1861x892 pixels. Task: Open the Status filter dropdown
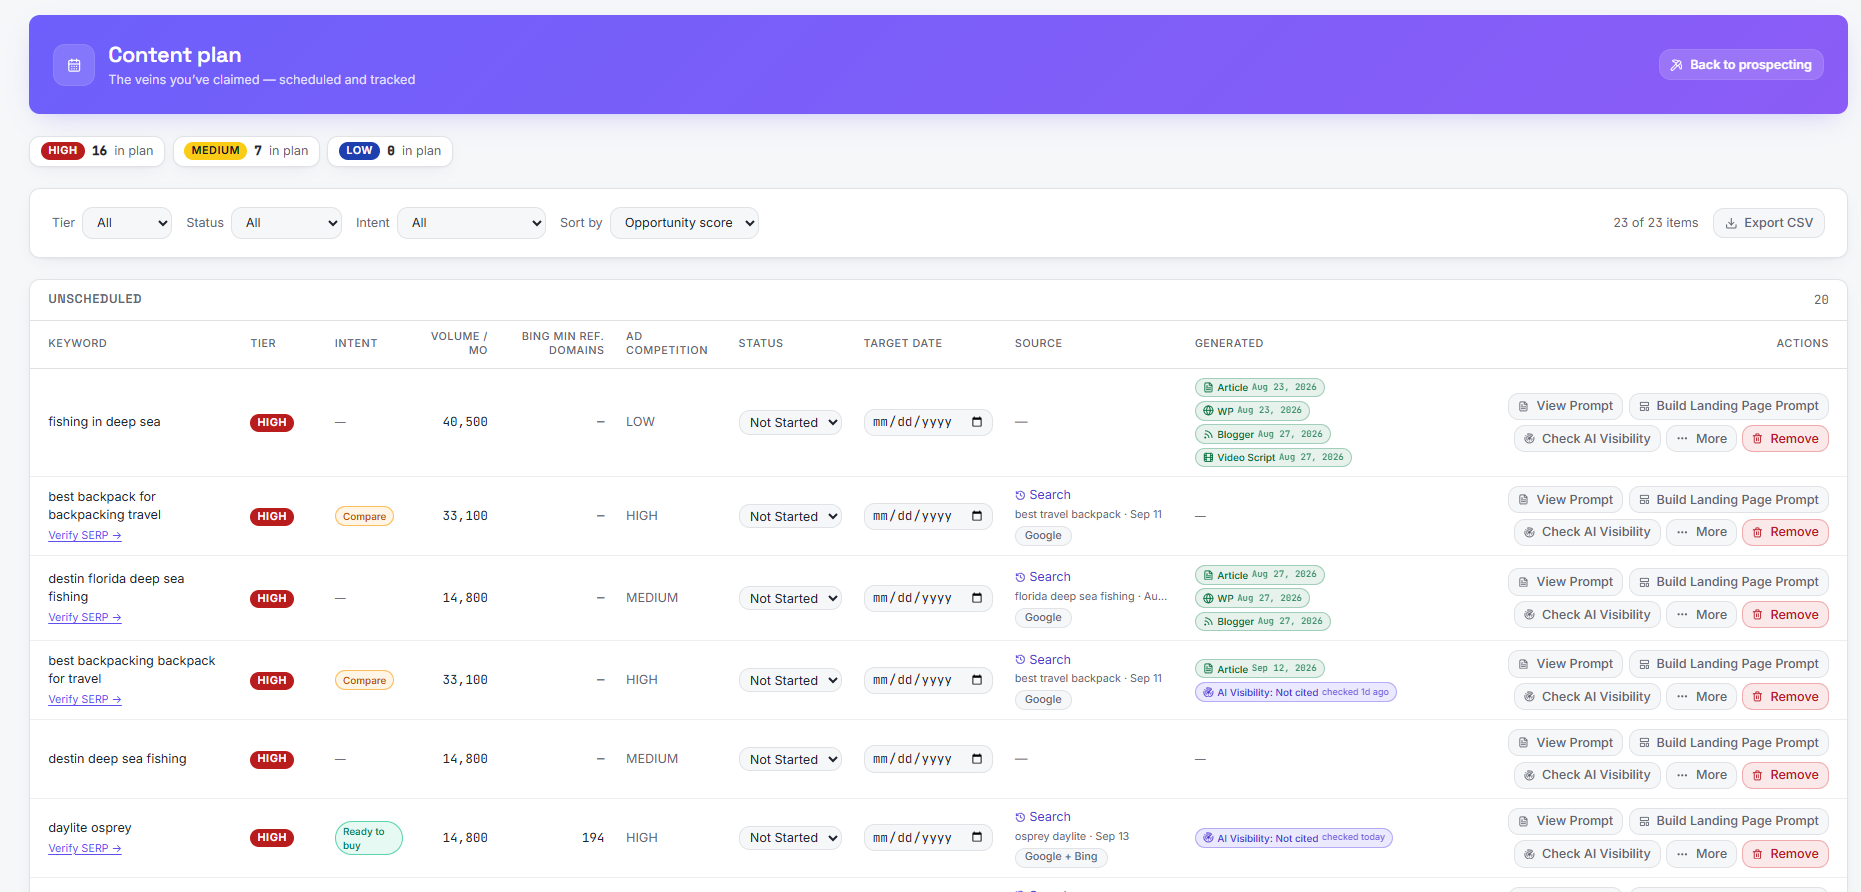[x=286, y=223]
